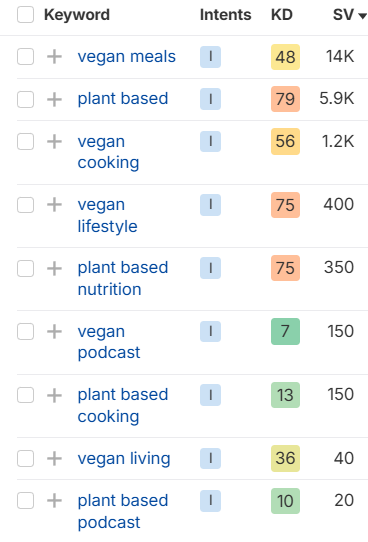
Task: Add vegan lifestyle using its plus icon
Action: click(x=54, y=205)
